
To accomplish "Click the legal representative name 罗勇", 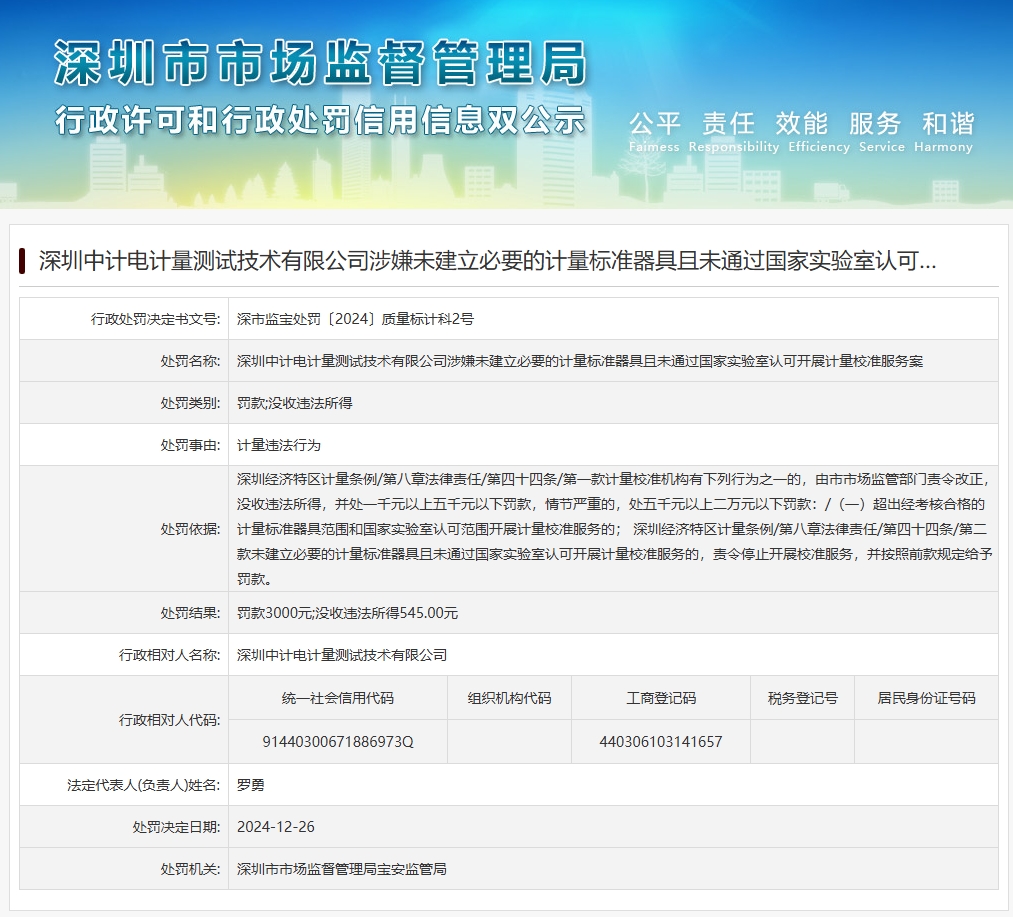I will (251, 785).
